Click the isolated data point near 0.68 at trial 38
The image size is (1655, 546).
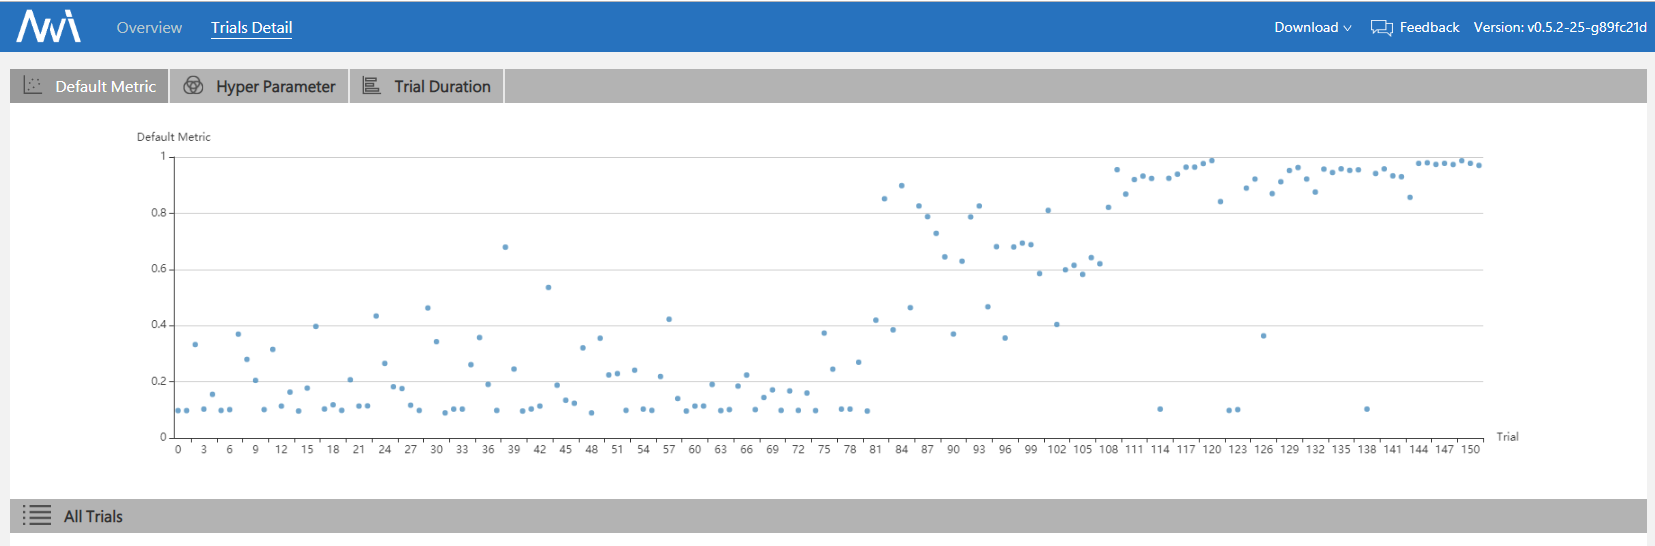tap(505, 247)
